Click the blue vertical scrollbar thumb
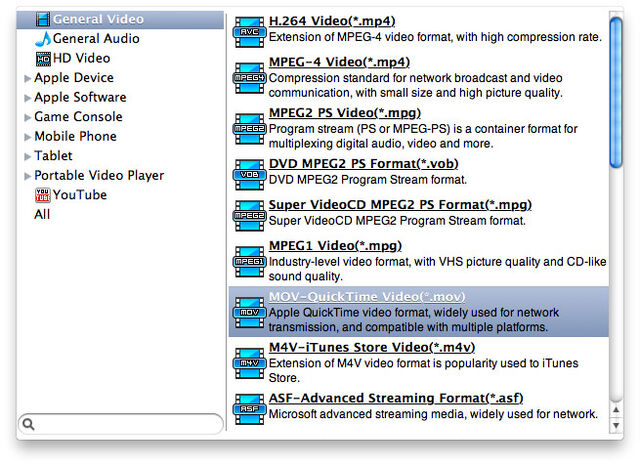The height and width of the screenshot is (466, 640). click(x=616, y=93)
